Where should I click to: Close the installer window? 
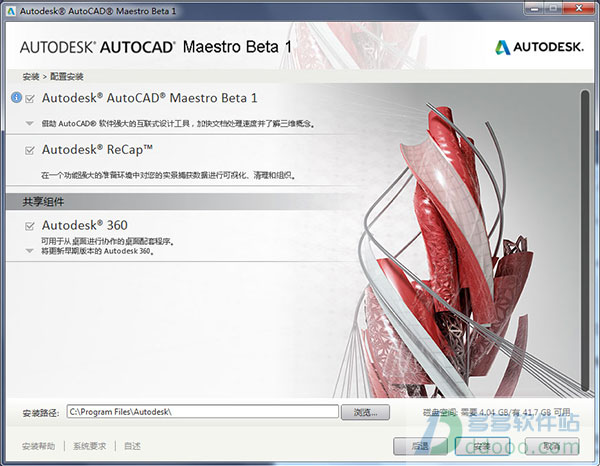579,8
